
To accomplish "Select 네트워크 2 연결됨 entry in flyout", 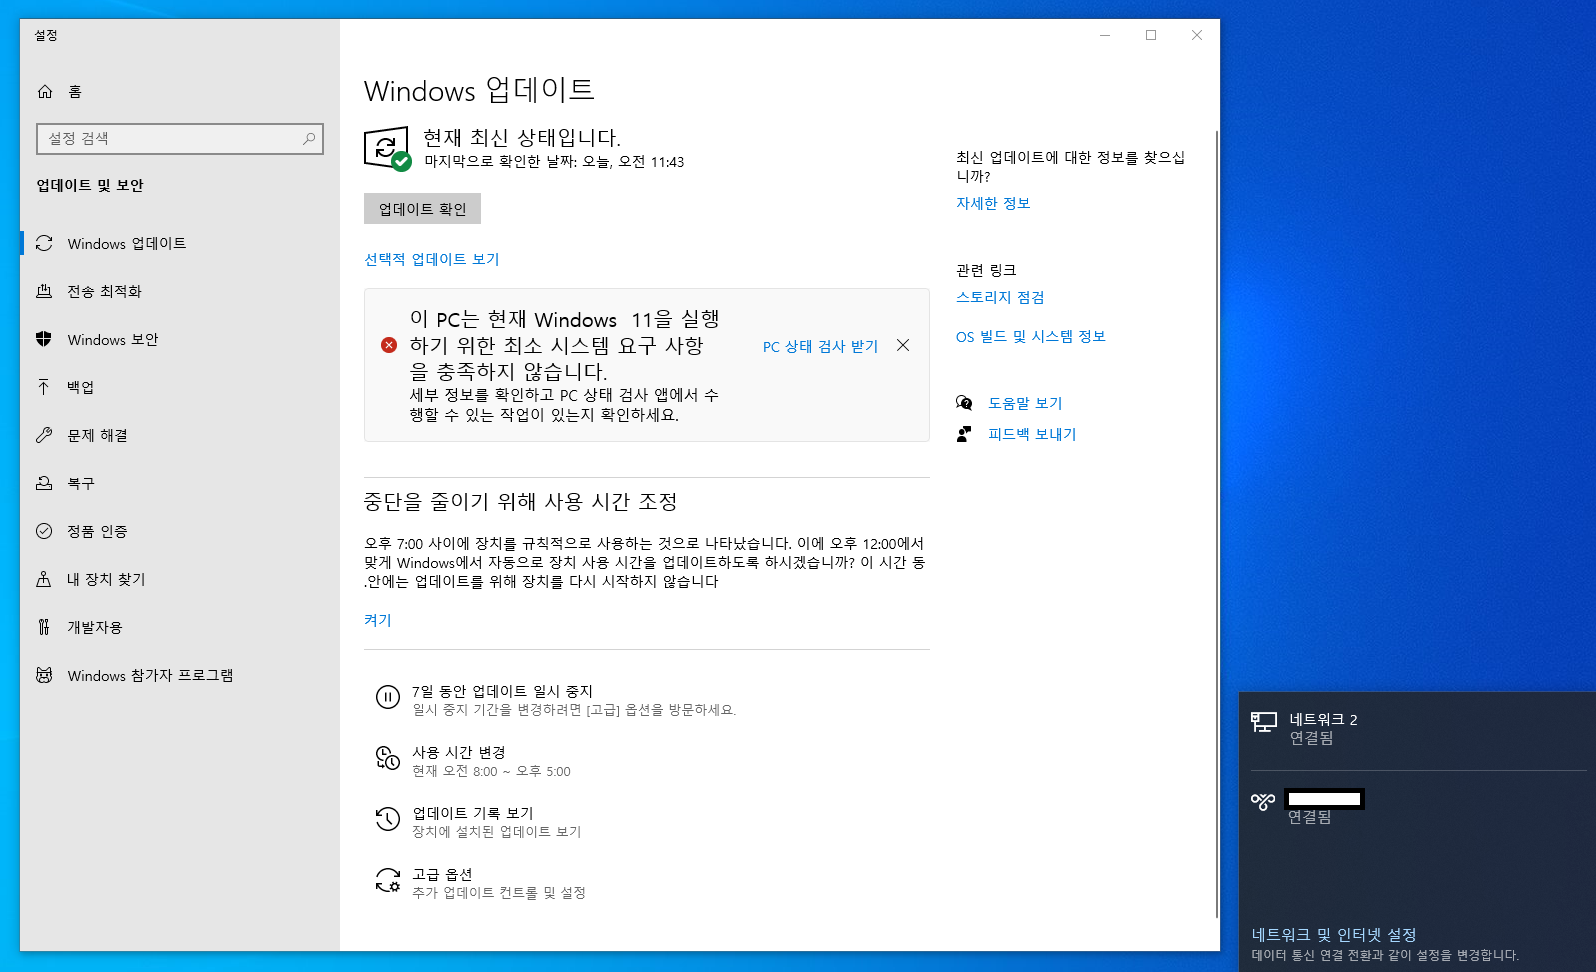I will 1417,729.
